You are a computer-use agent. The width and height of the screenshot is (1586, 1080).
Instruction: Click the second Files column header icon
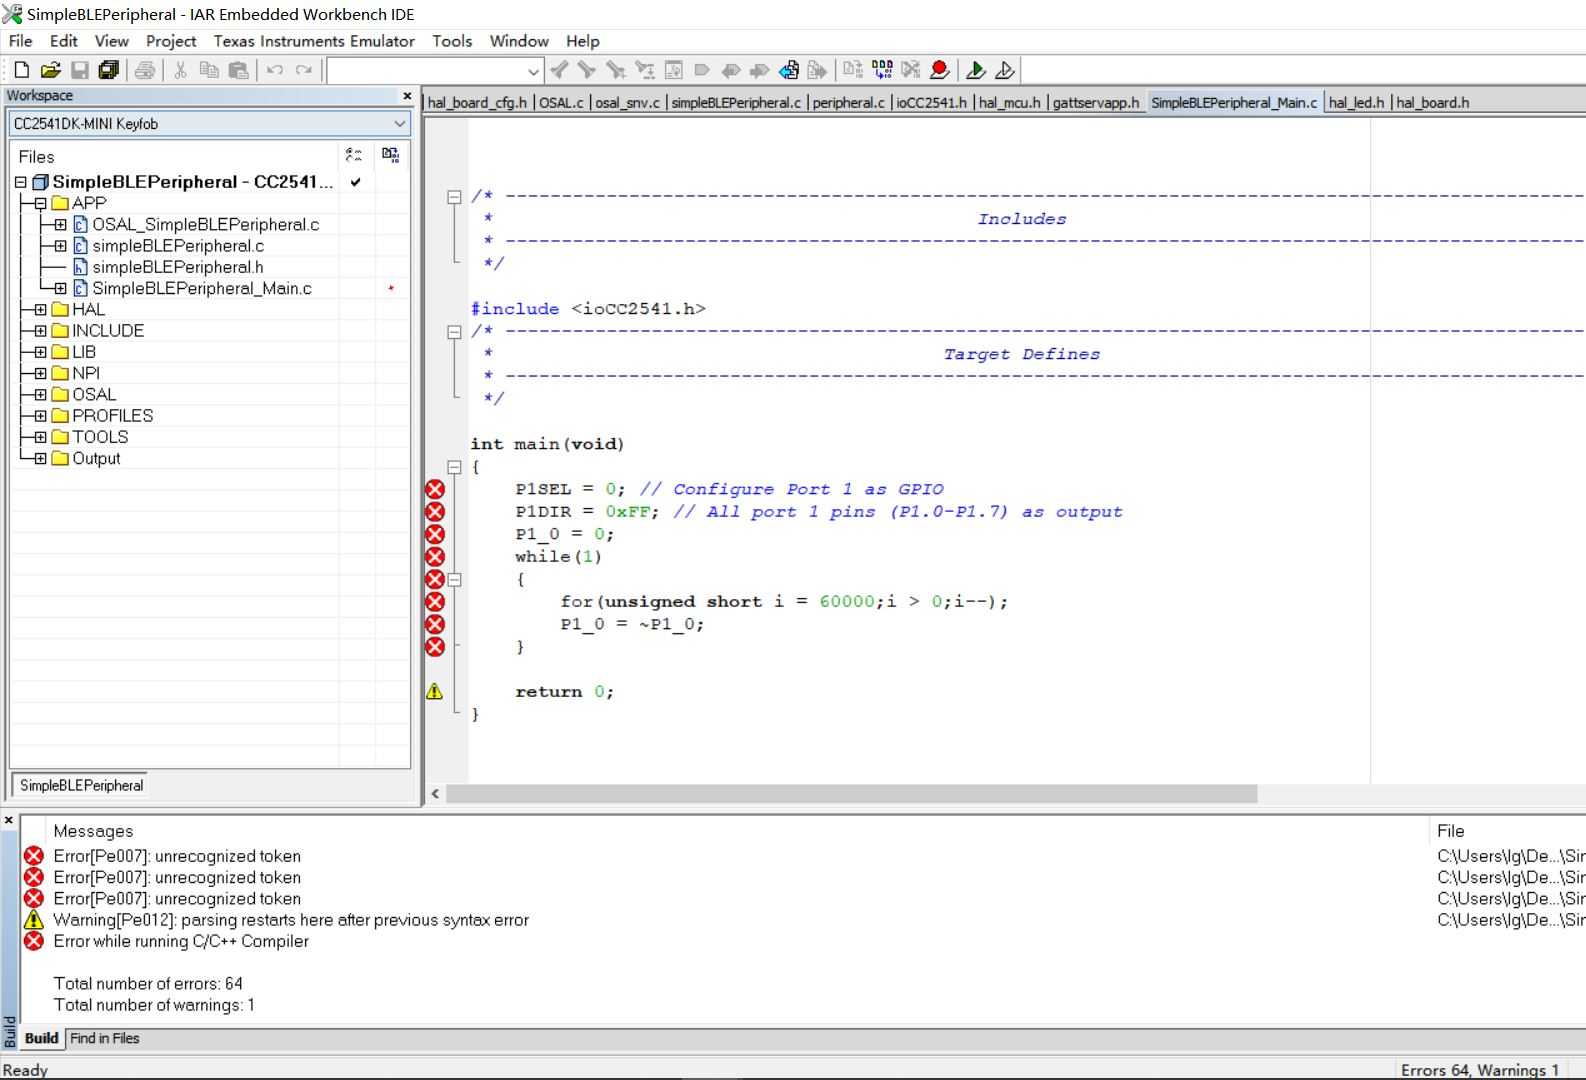(390, 155)
